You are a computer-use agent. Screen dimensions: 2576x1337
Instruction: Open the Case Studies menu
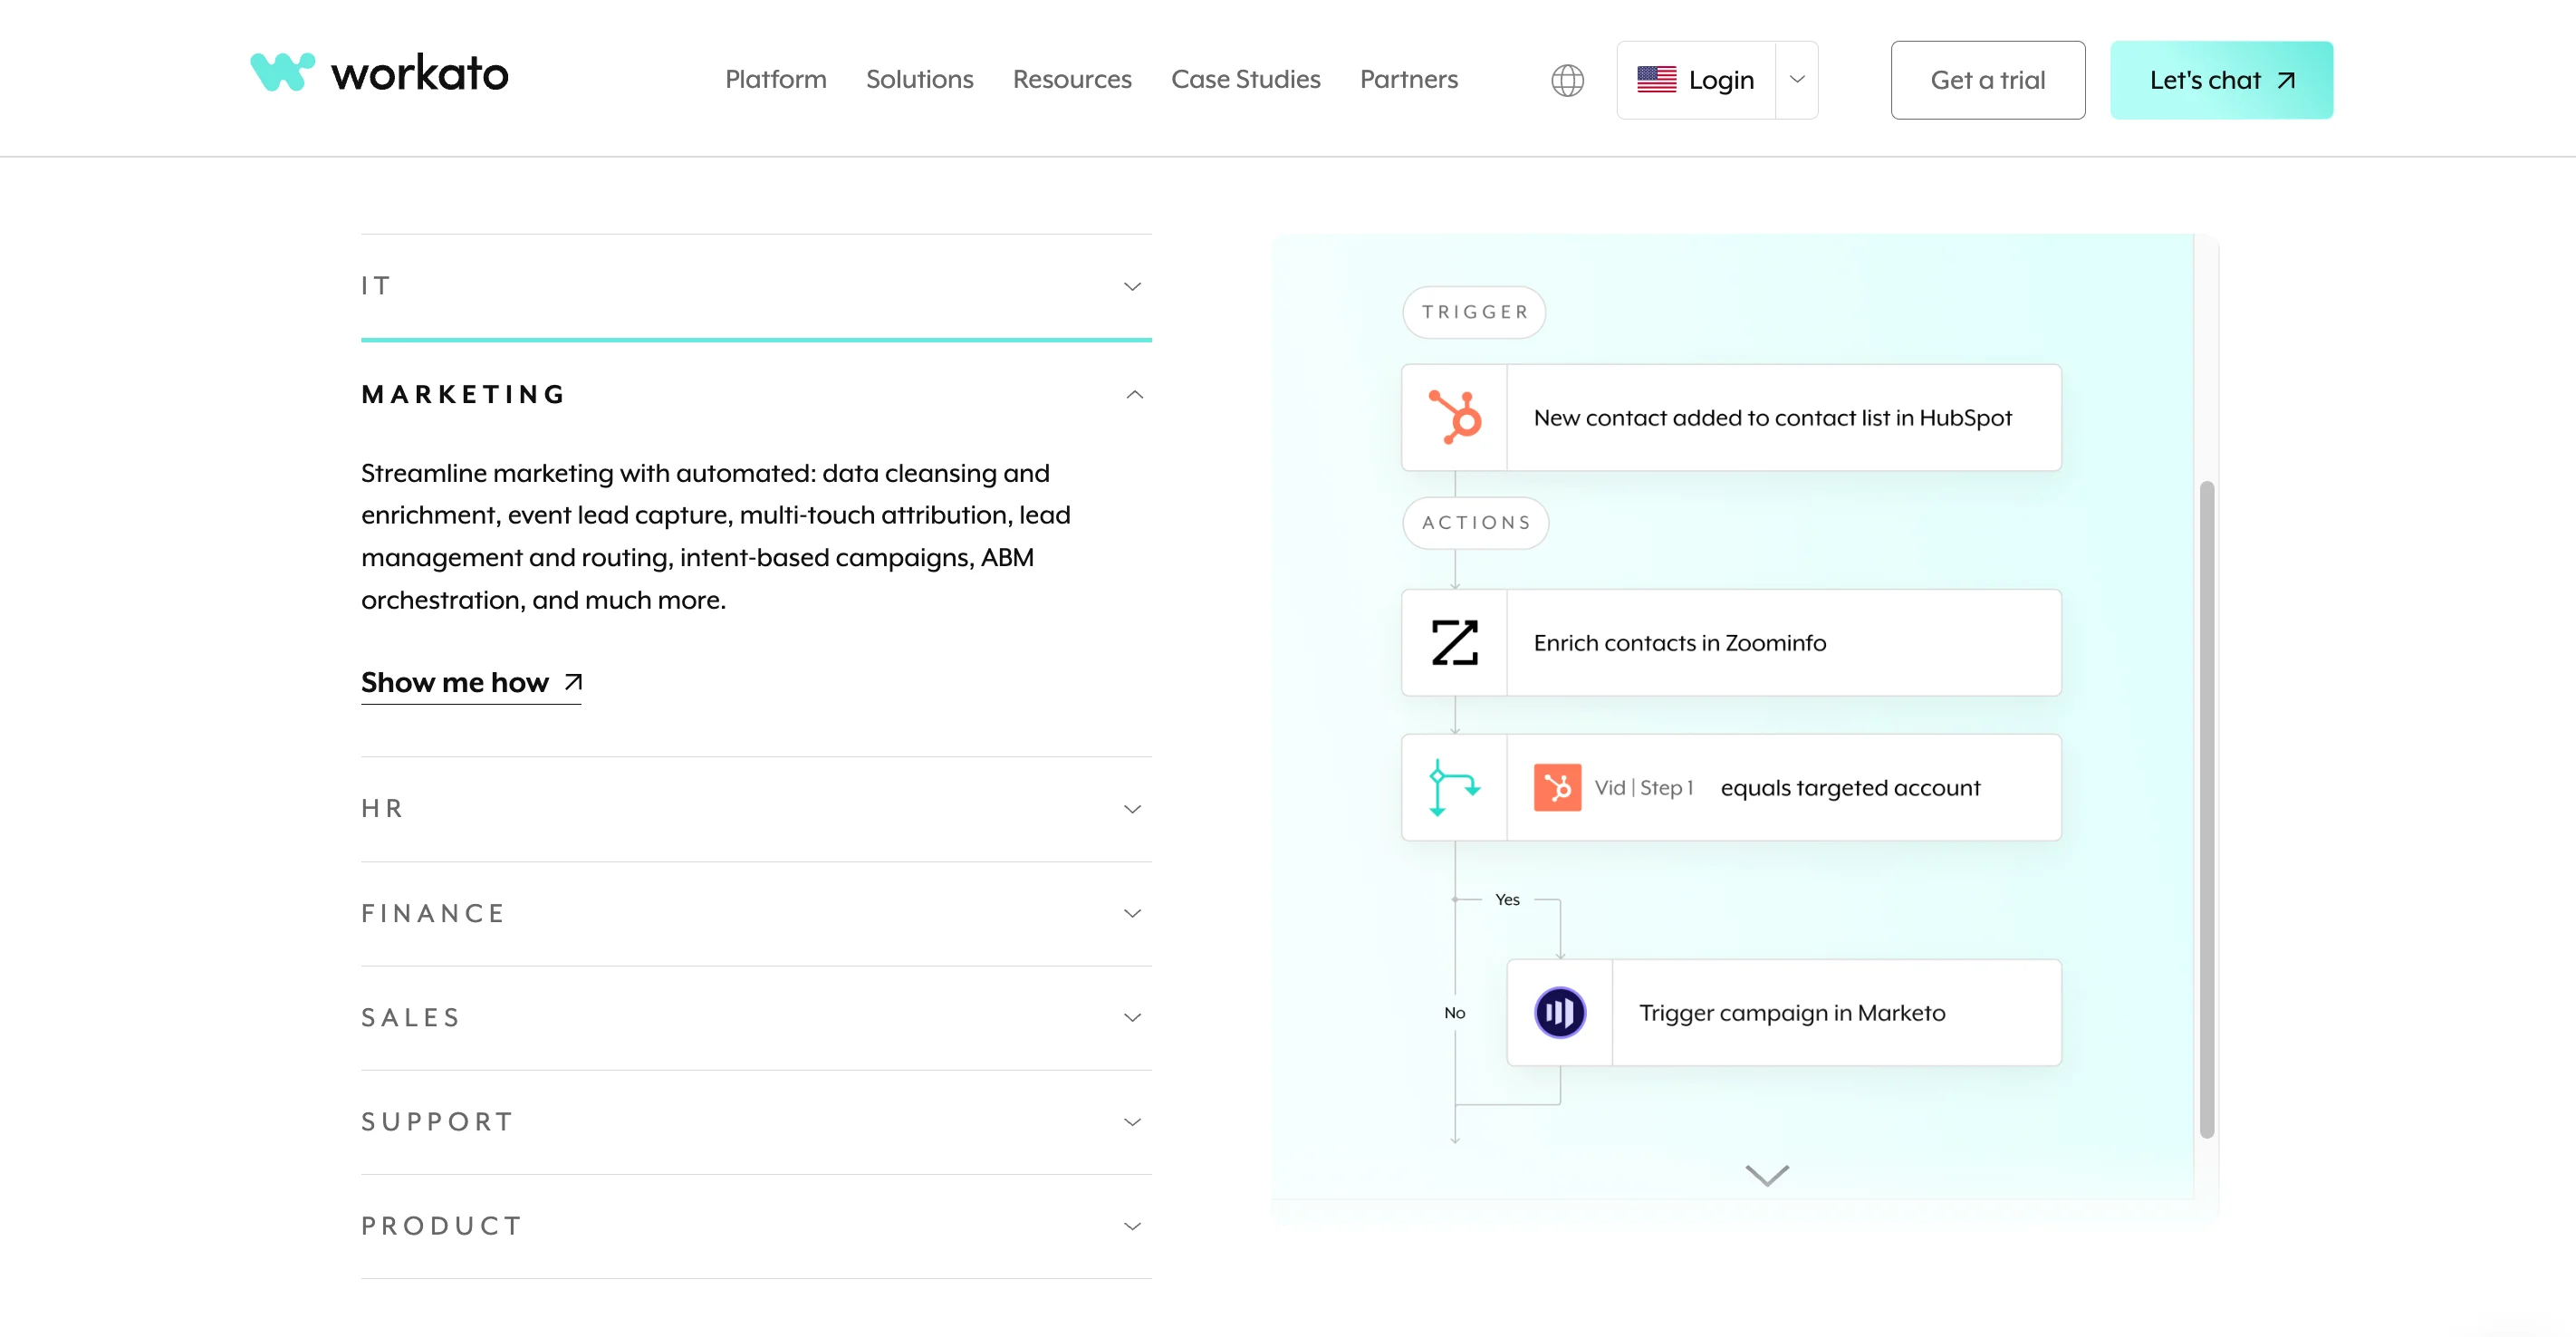(x=1245, y=79)
